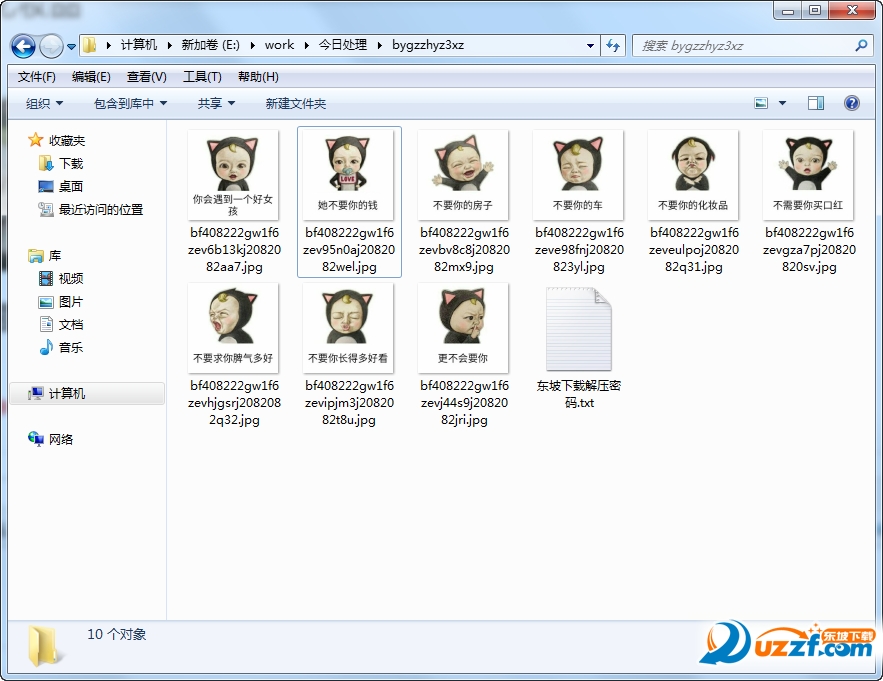
Task: Open the view options dropdown arrow
Action: click(x=782, y=103)
